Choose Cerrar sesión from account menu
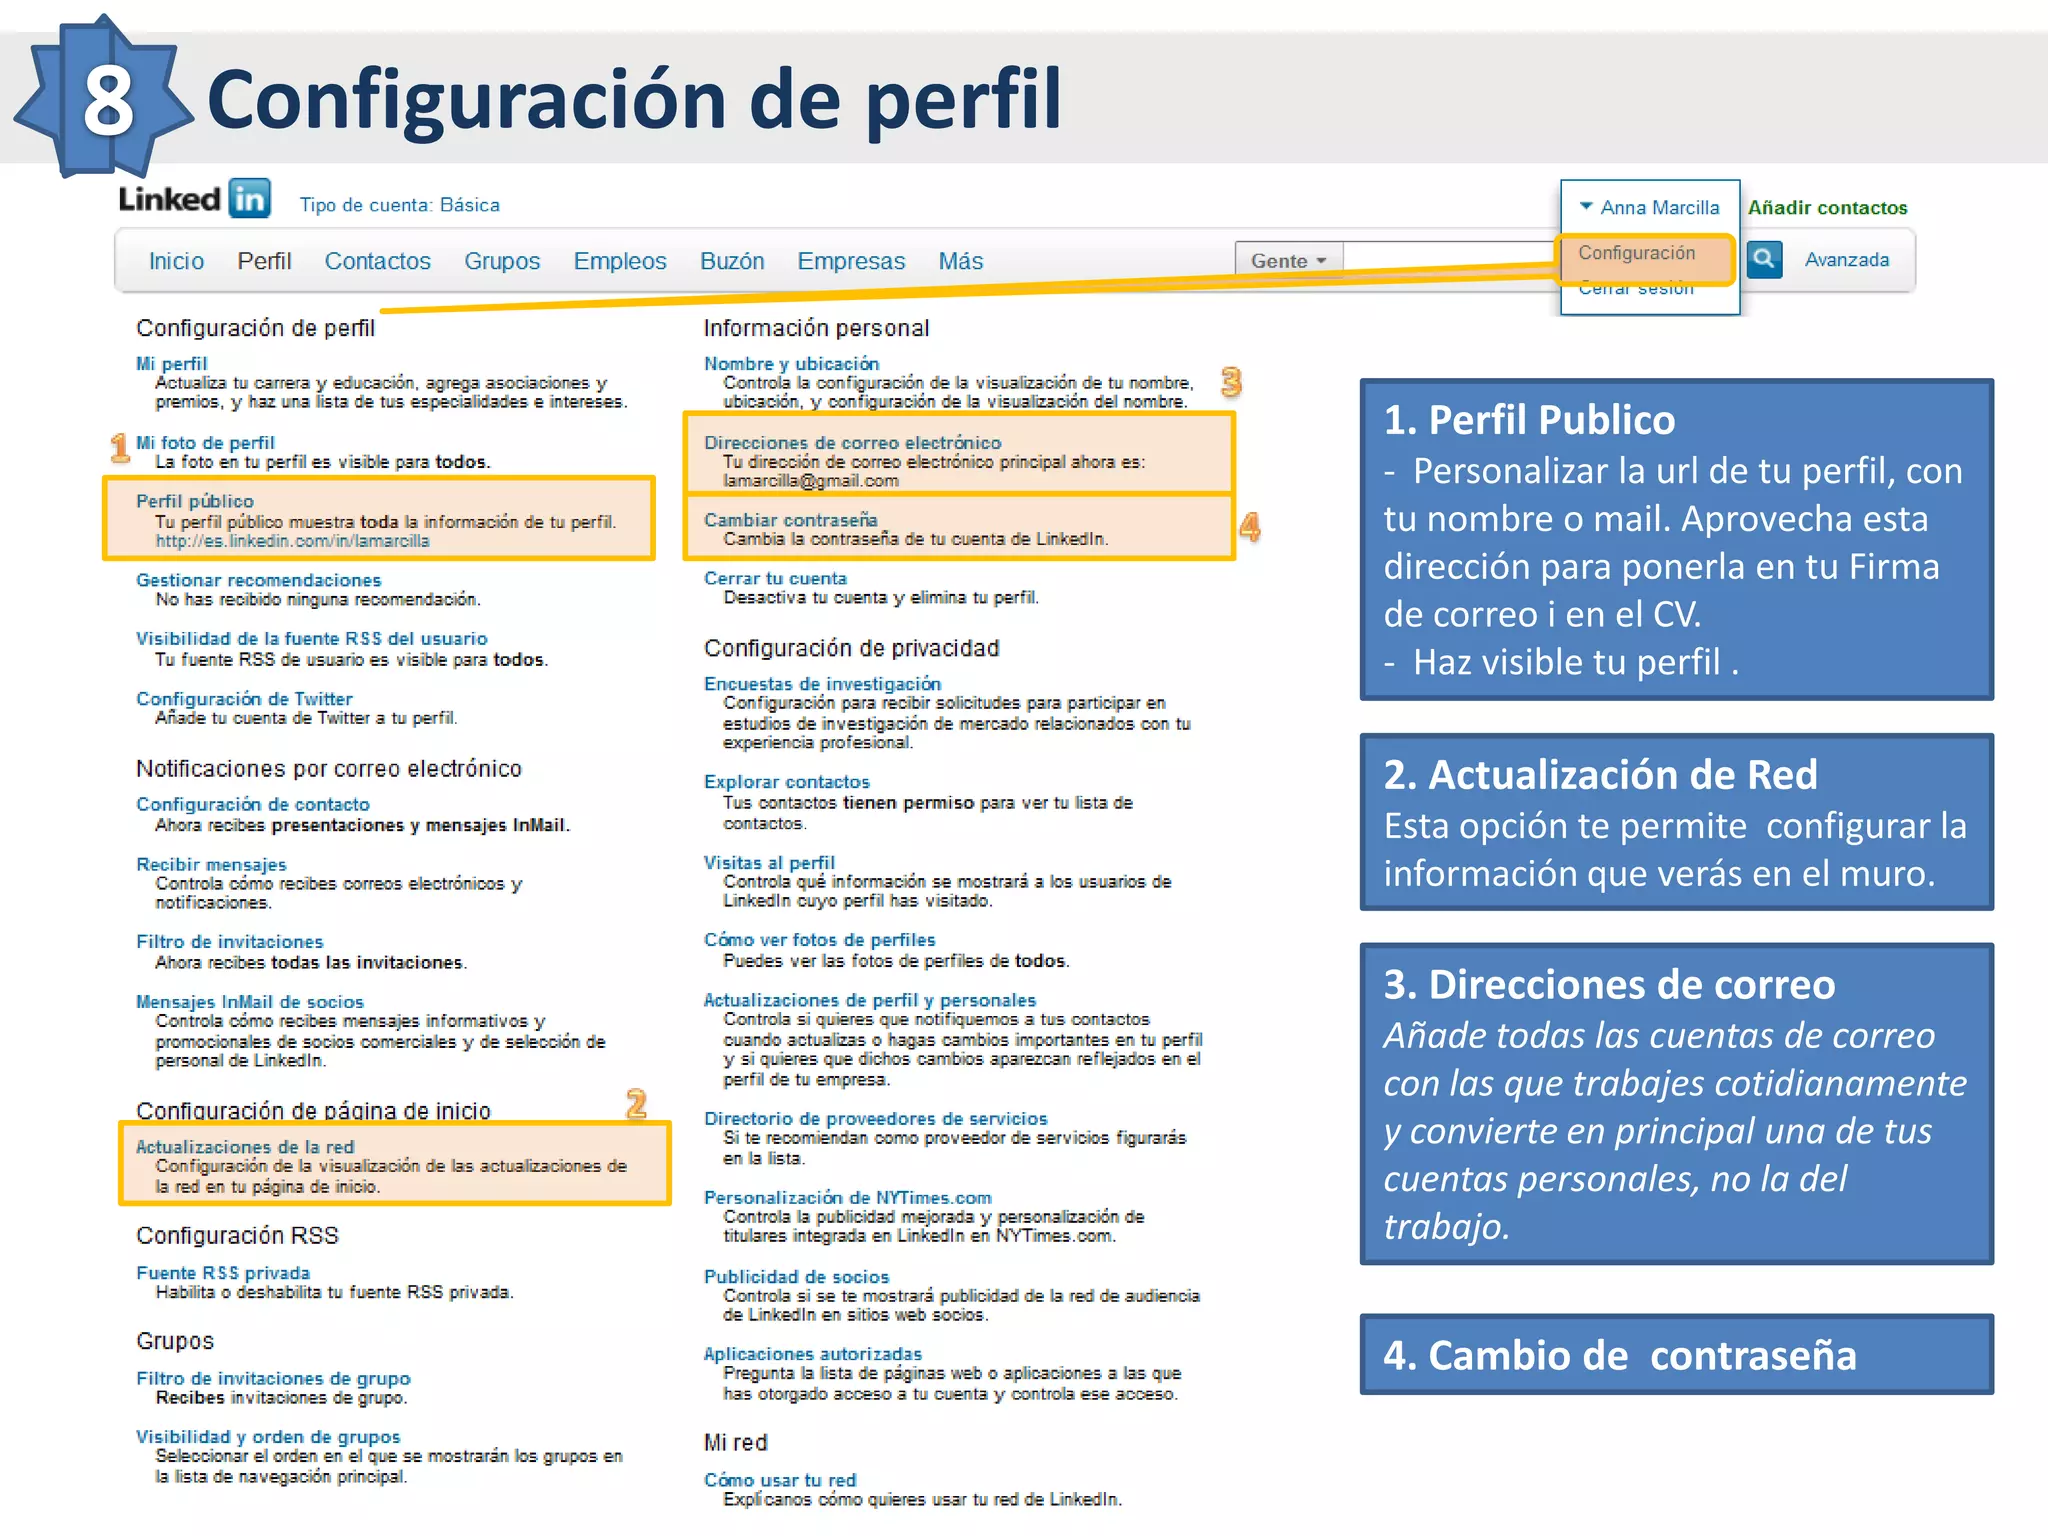 coord(1636,290)
